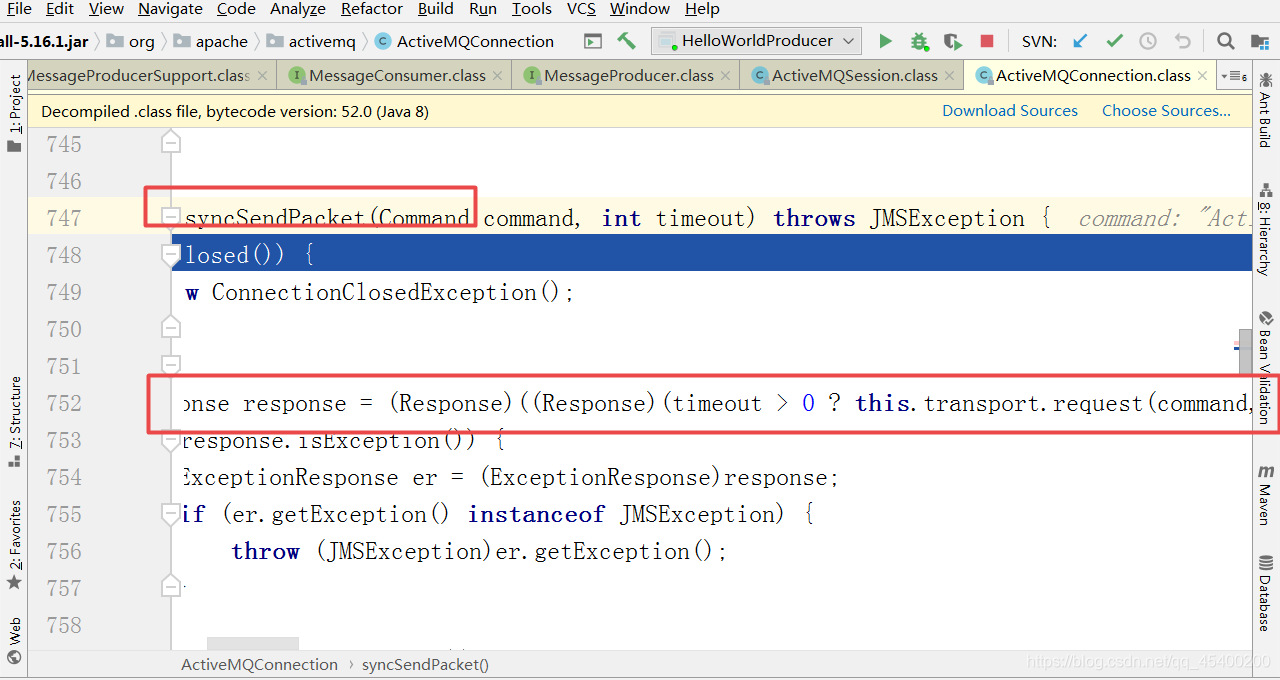Switch to MessageConsumer.class tab
Screen dimensions: 1280x680
pyautogui.click(x=397, y=76)
